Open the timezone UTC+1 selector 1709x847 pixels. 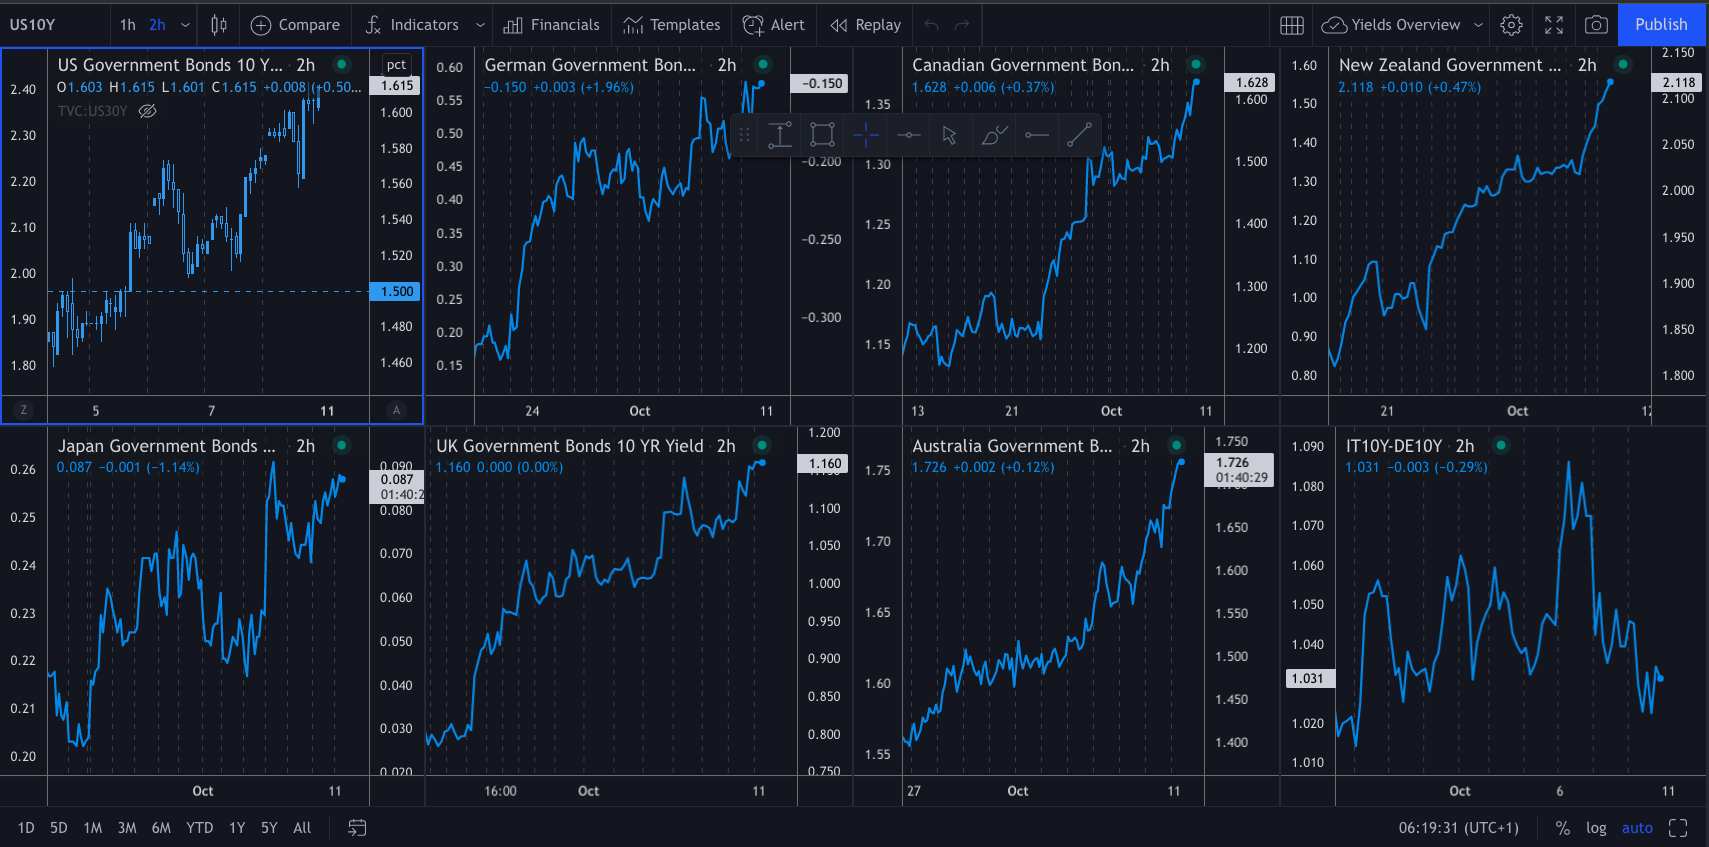(1458, 828)
